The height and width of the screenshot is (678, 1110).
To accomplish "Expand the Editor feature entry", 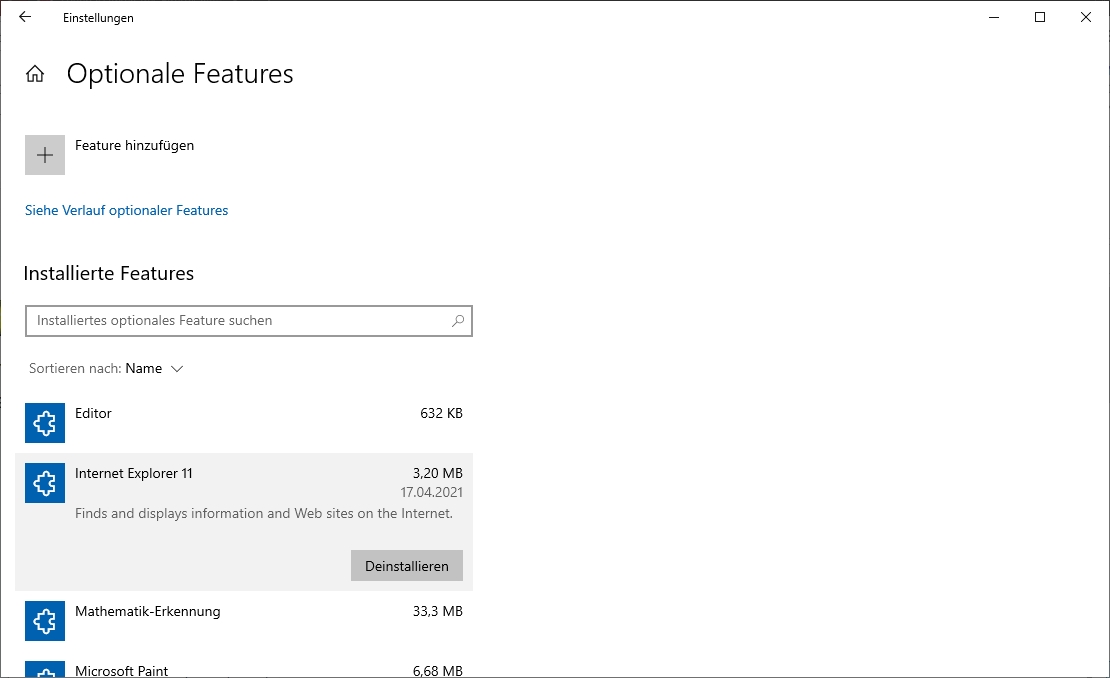I will [250, 414].
